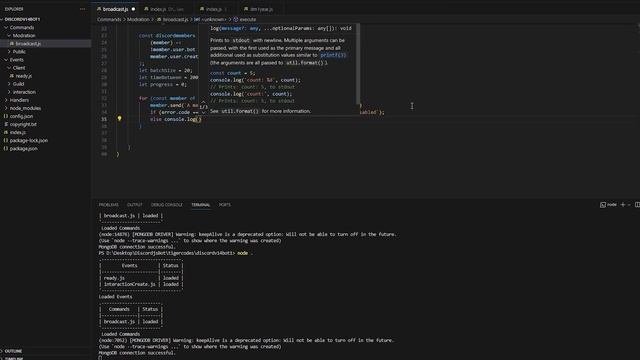Click the split terminal panel icon
The image size is (640, 360).
point(637,204)
